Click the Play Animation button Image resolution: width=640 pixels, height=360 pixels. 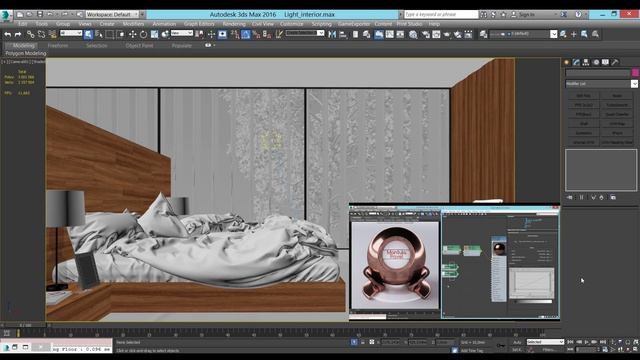pos(587,342)
